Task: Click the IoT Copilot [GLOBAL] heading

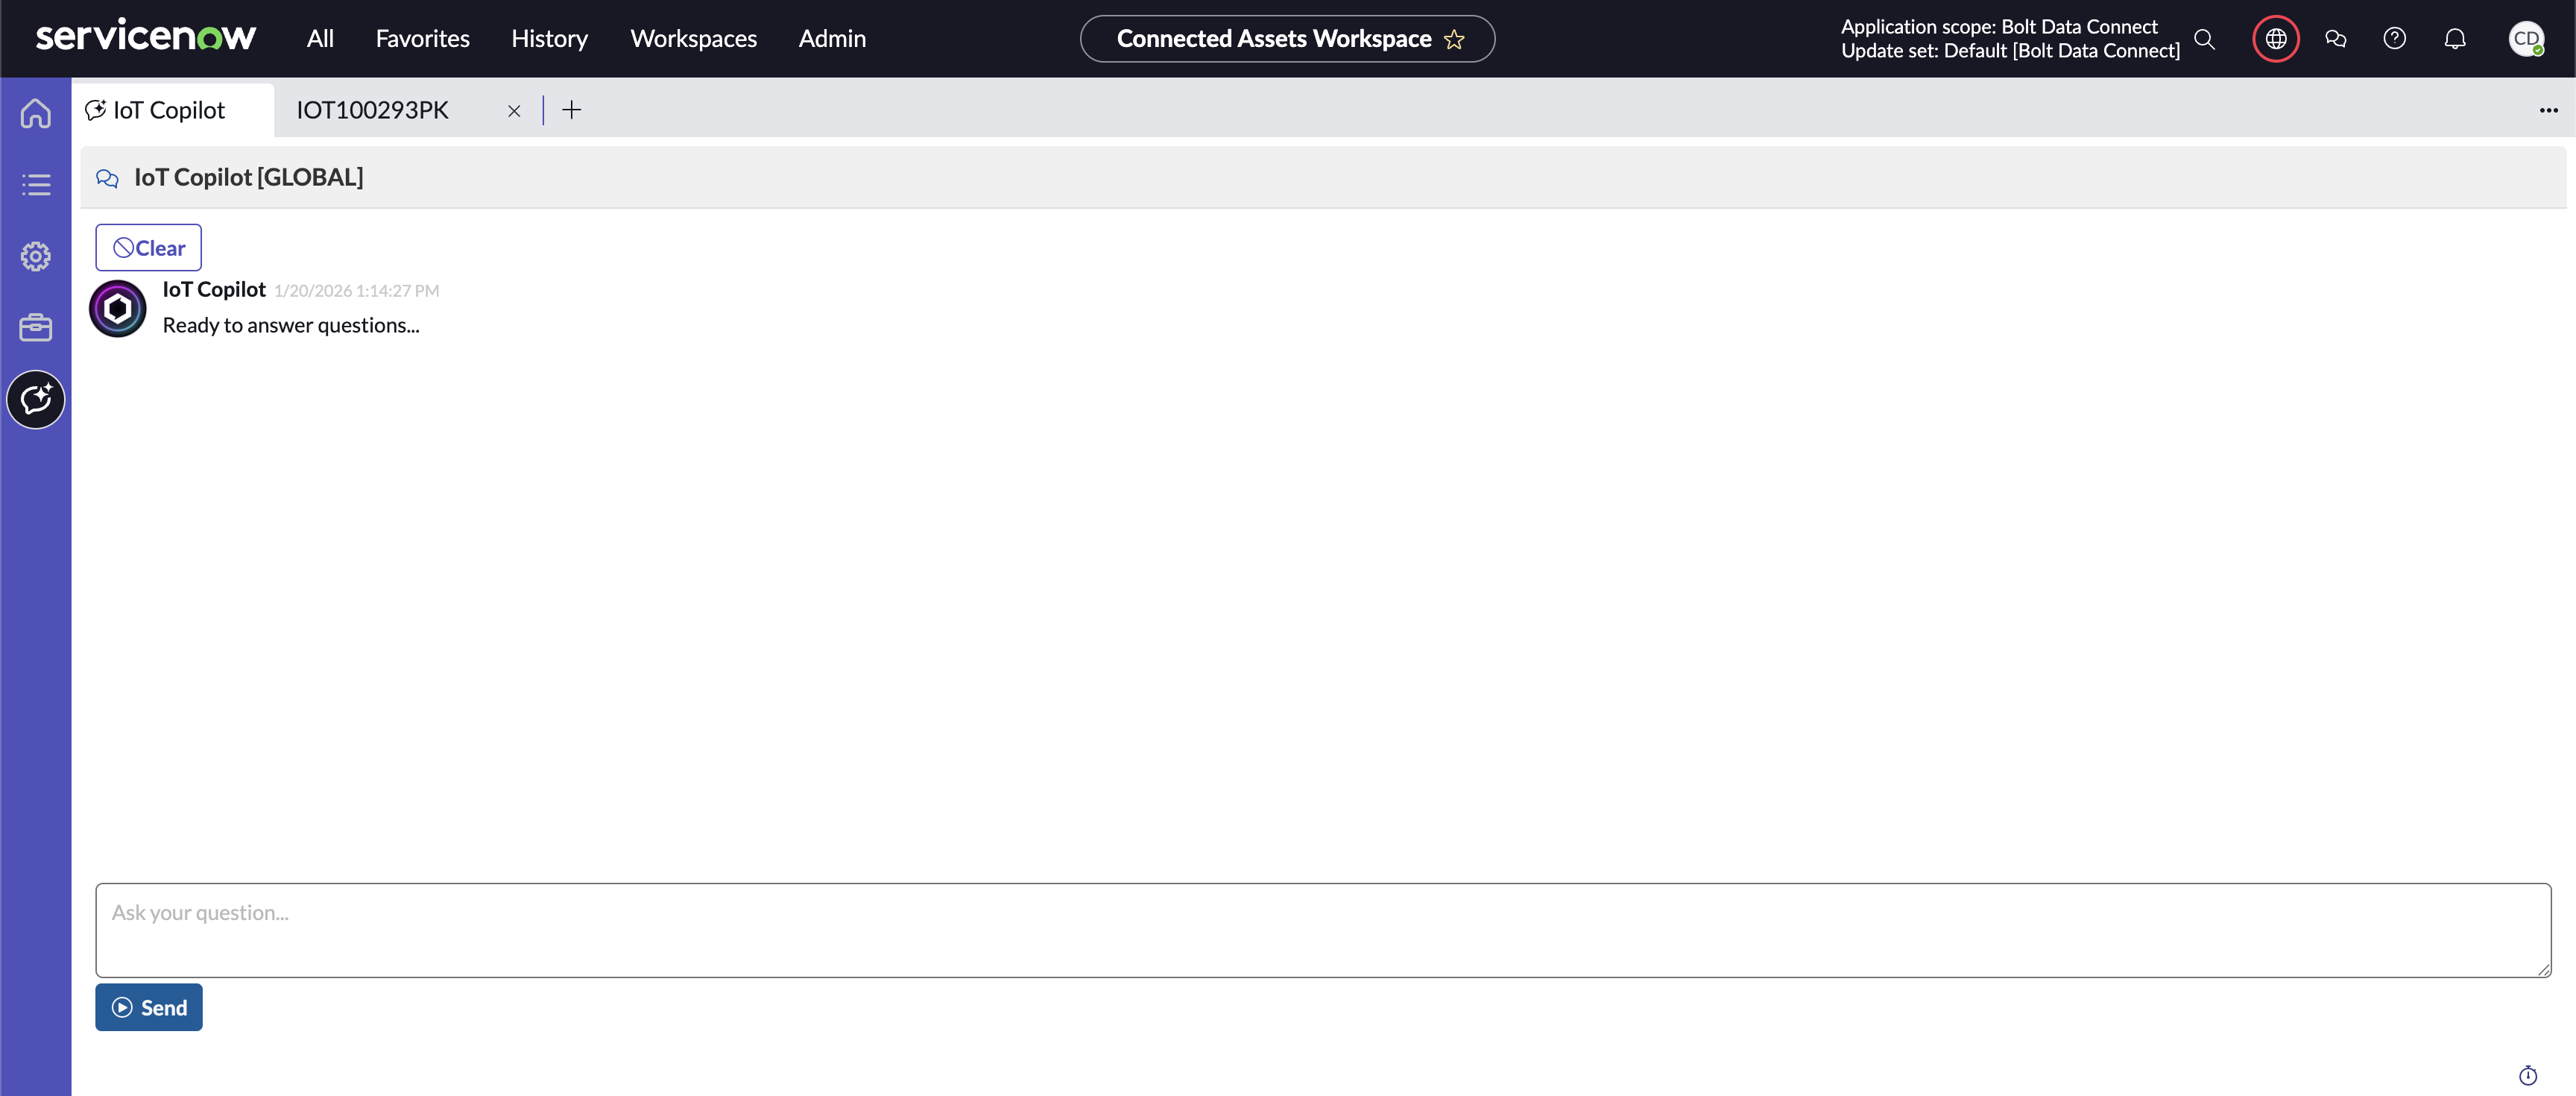Action: pyautogui.click(x=248, y=177)
